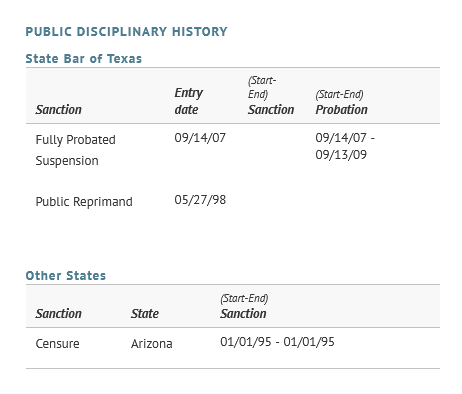Select the State Bar of Texas heading
The width and height of the screenshot is (462, 394).
pos(84,59)
